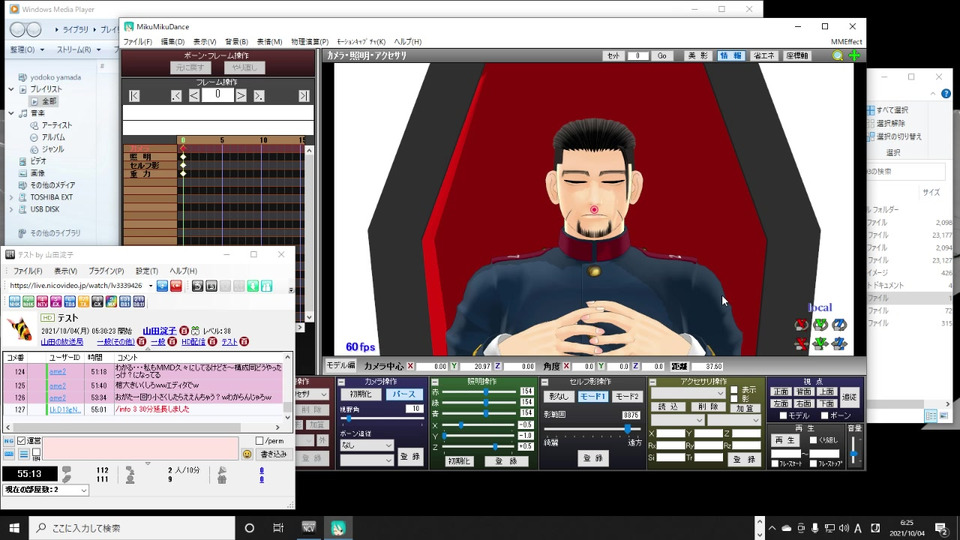Step to the previous frame with the < button
Image resolution: width=960 pixels, height=540 pixels.
click(193, 96)
